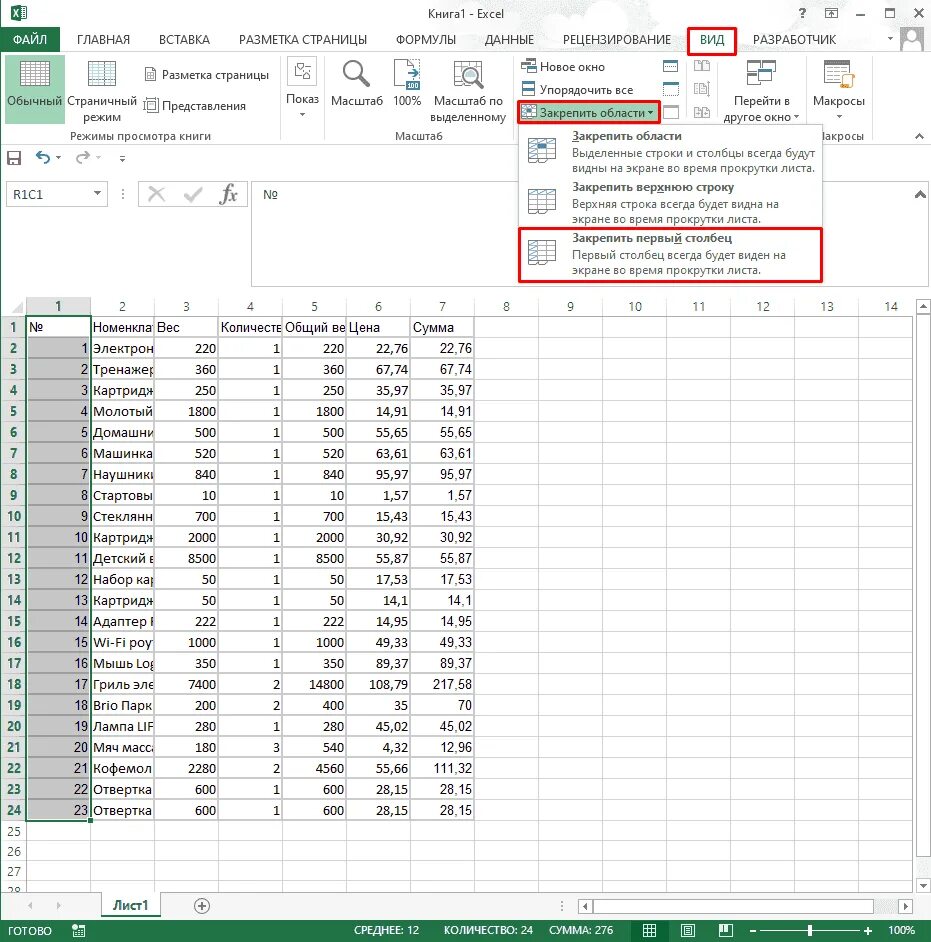Viewport: 931px width, 942px height.
Task: Click the user account avatar
Action: click(x=912, y=40)
